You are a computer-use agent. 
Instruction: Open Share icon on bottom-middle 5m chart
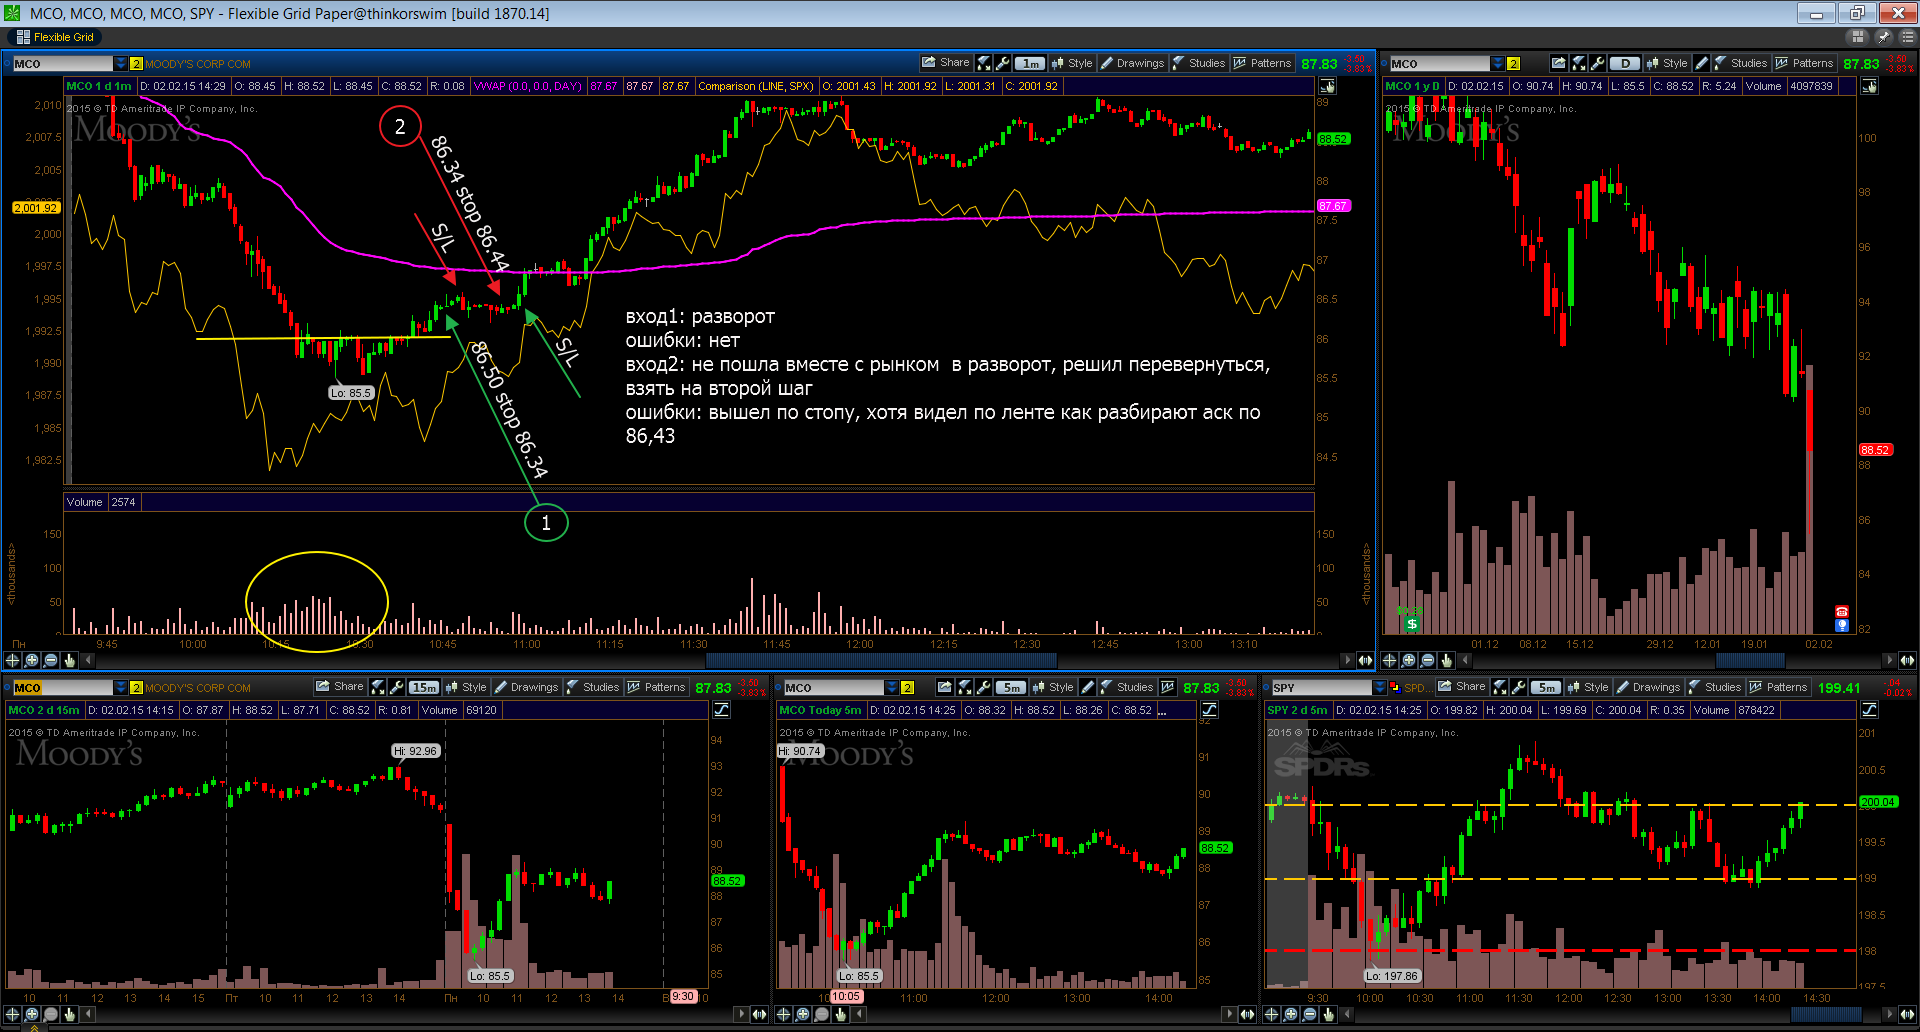[944, 687]
